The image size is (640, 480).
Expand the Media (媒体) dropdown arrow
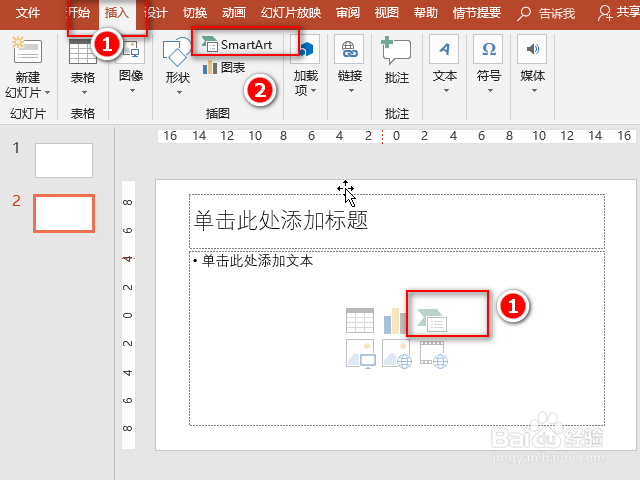point(534,91)
